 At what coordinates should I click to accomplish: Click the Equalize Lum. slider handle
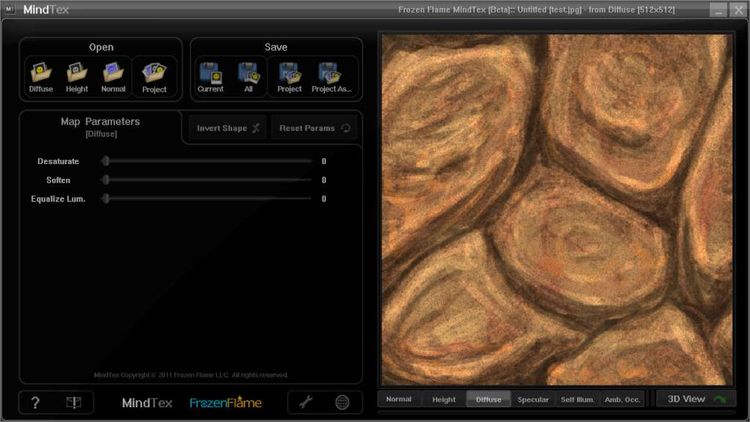(106, 199)
